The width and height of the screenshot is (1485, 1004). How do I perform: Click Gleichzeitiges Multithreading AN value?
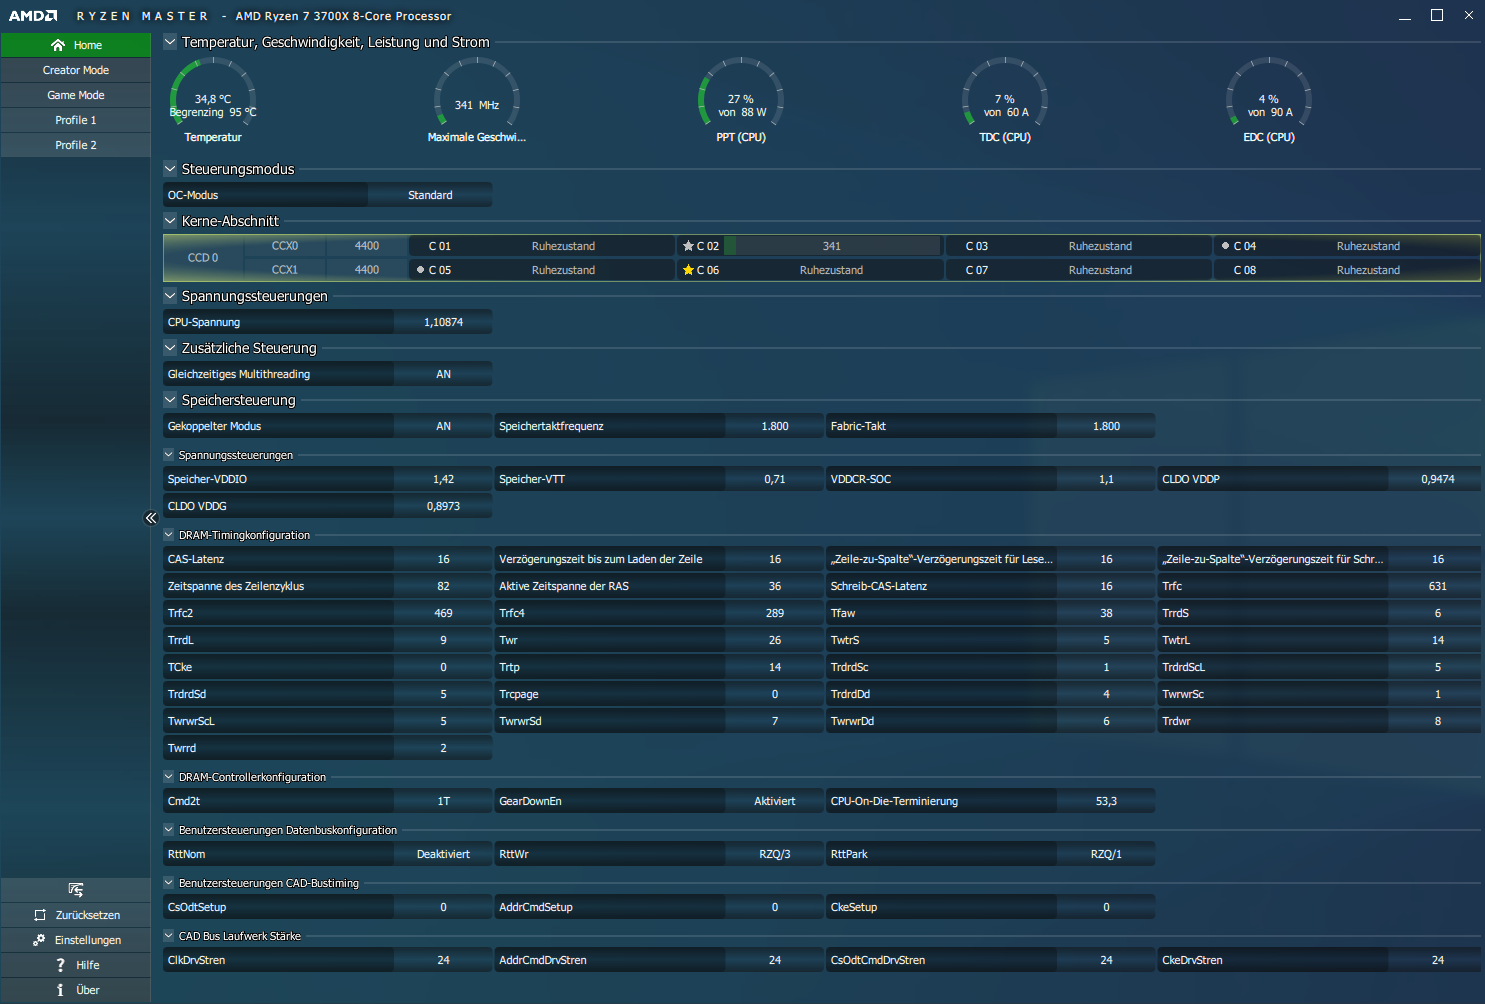443,374
